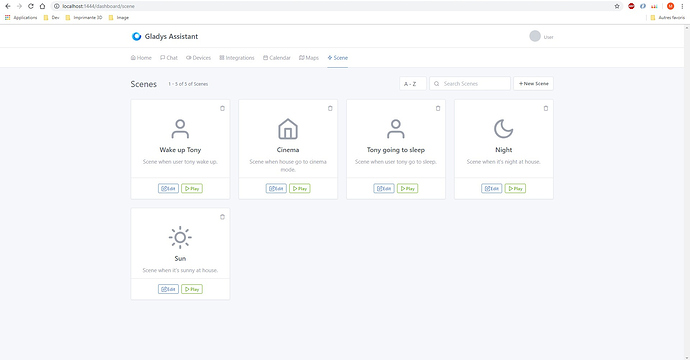
Task: Delete the Cinema scene with the trash icon
Action: [330, 108]
